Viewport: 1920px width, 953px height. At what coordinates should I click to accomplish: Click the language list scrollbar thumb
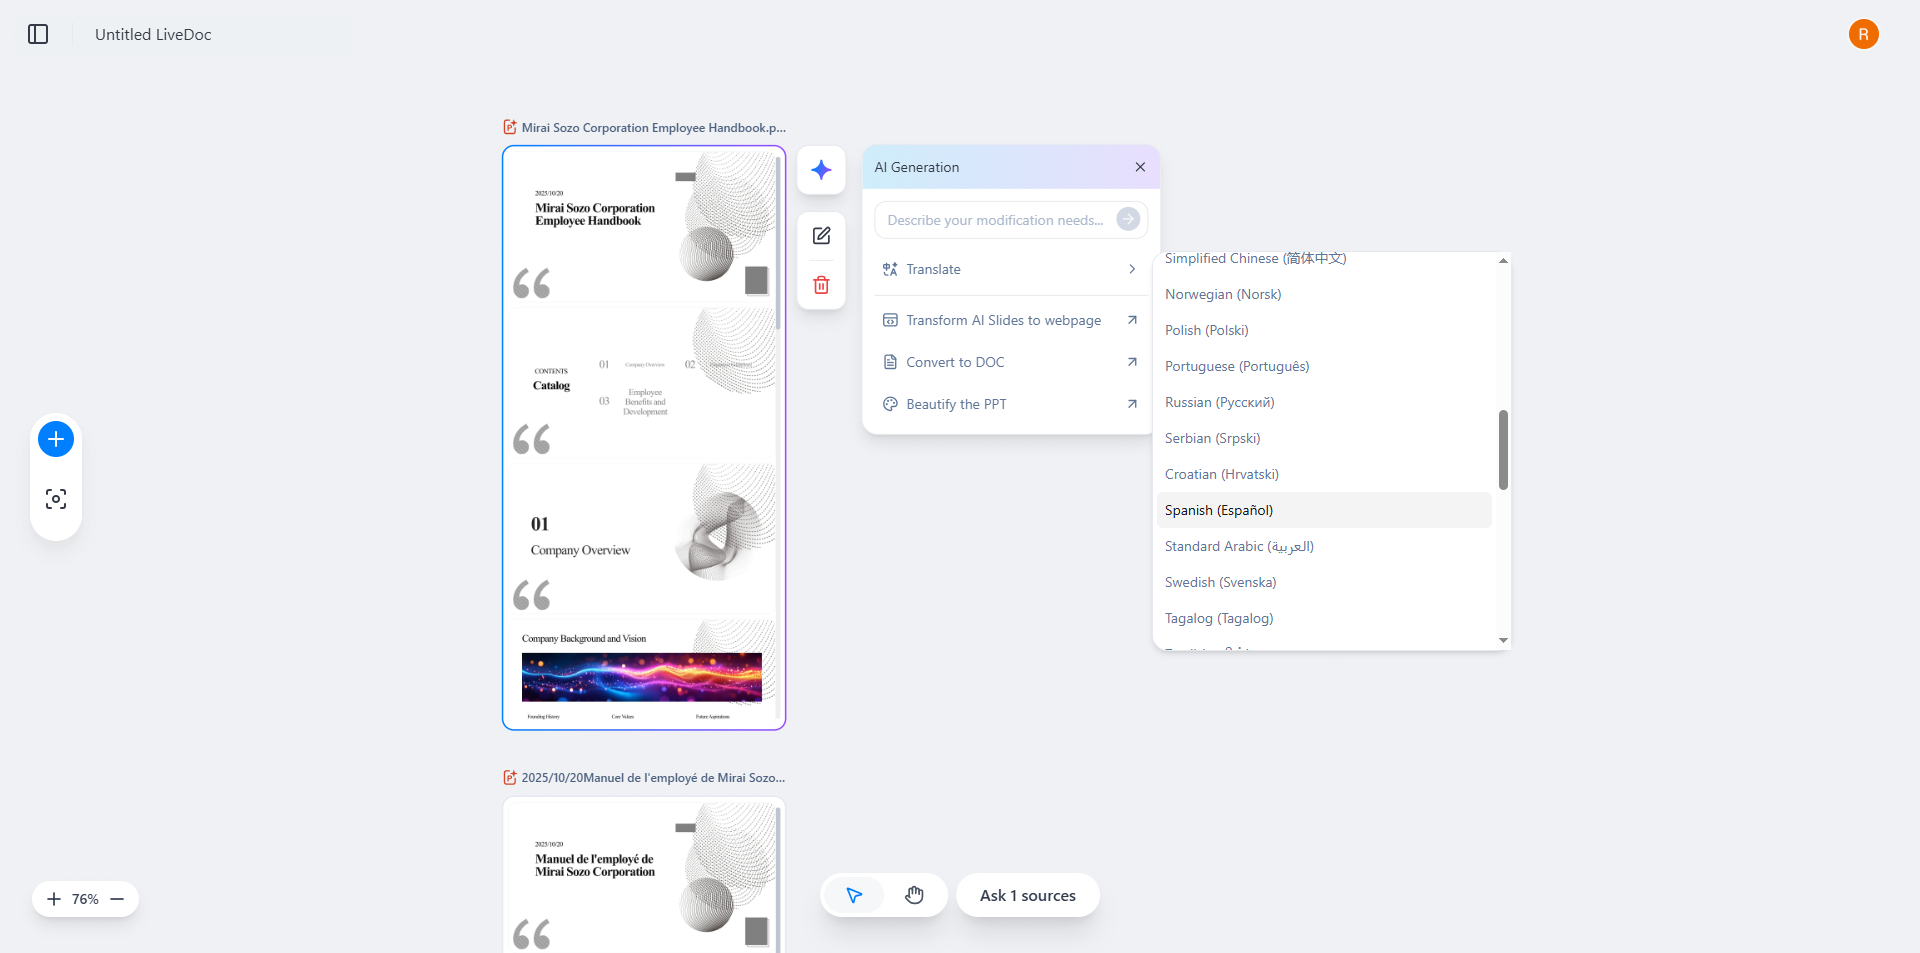(1503, 450)
